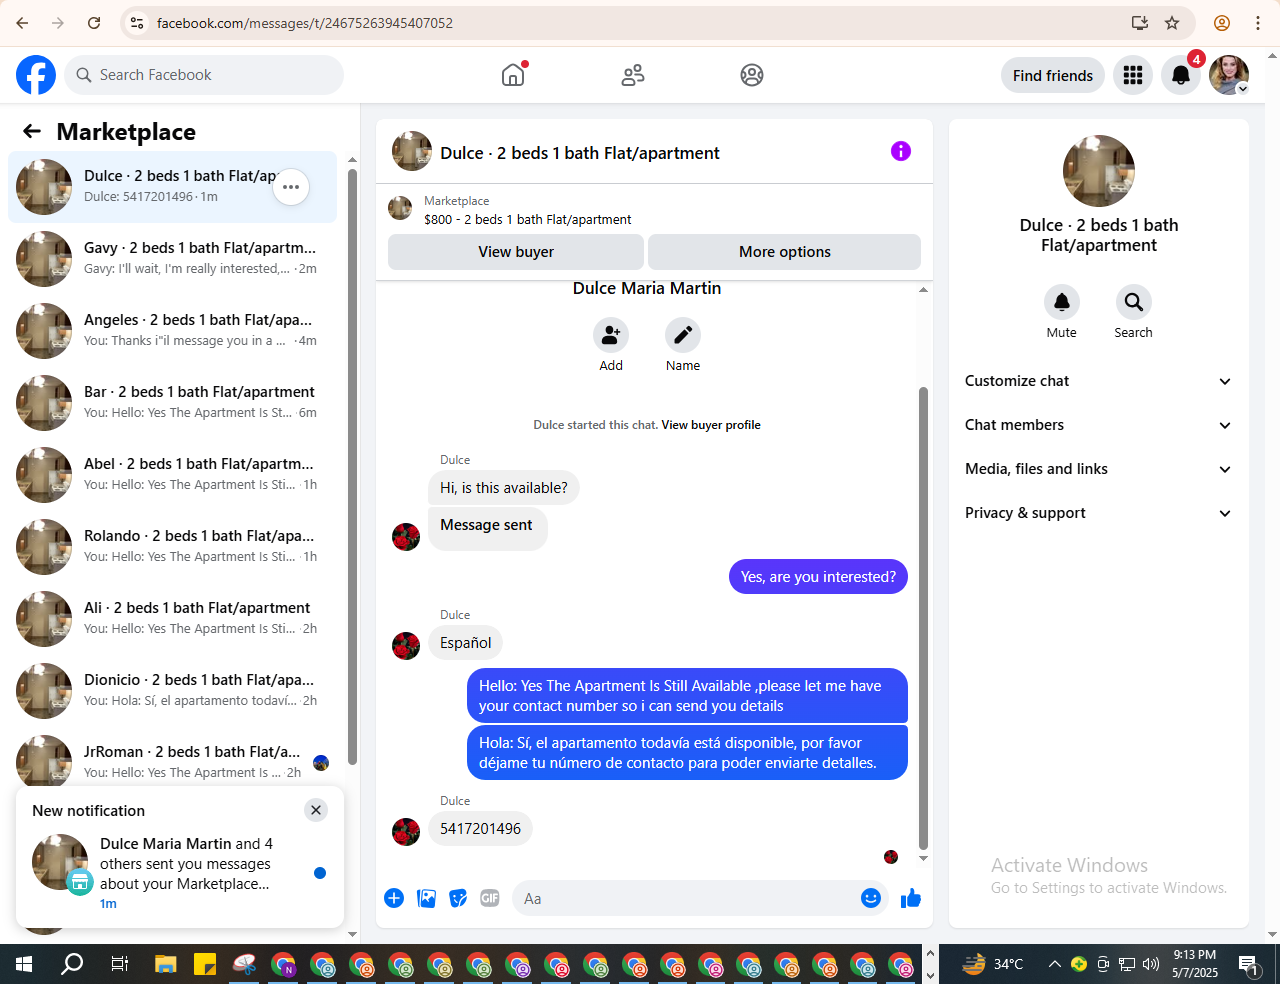
Task: Show hidden system tray icons arrow
Action: click(1054, 964)
